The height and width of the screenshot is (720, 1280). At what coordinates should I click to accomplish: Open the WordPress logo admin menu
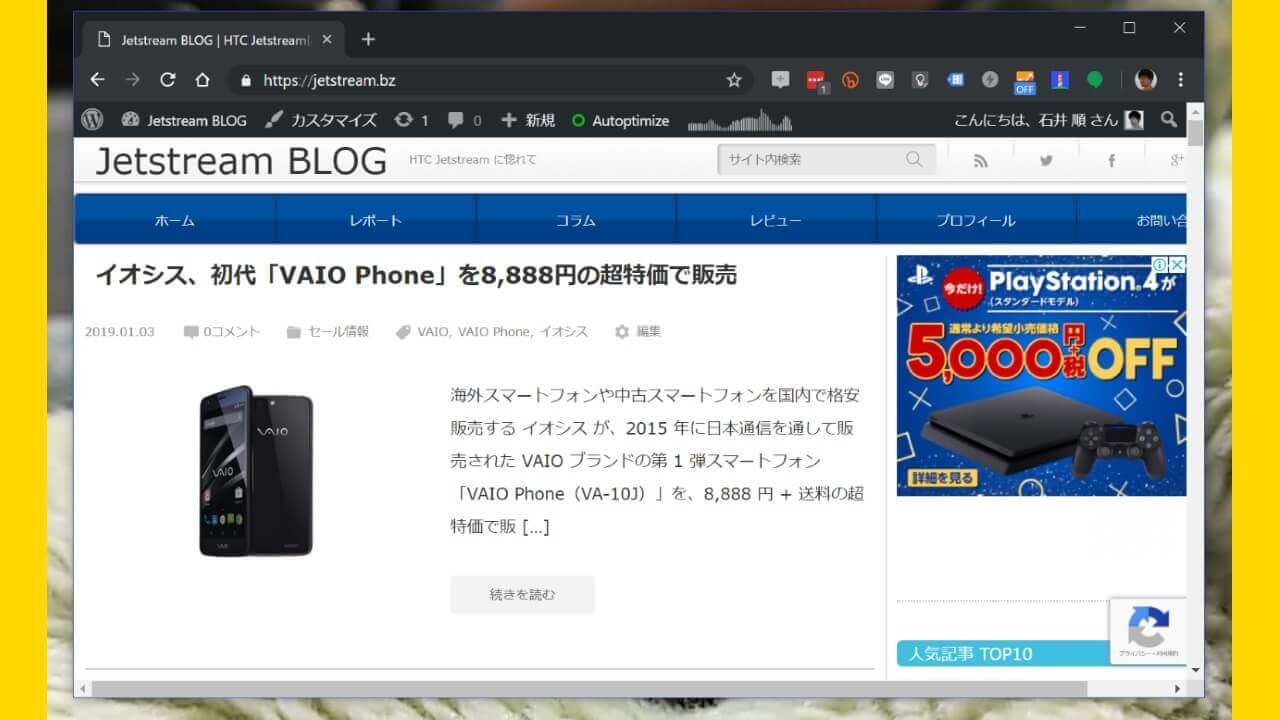93,120
